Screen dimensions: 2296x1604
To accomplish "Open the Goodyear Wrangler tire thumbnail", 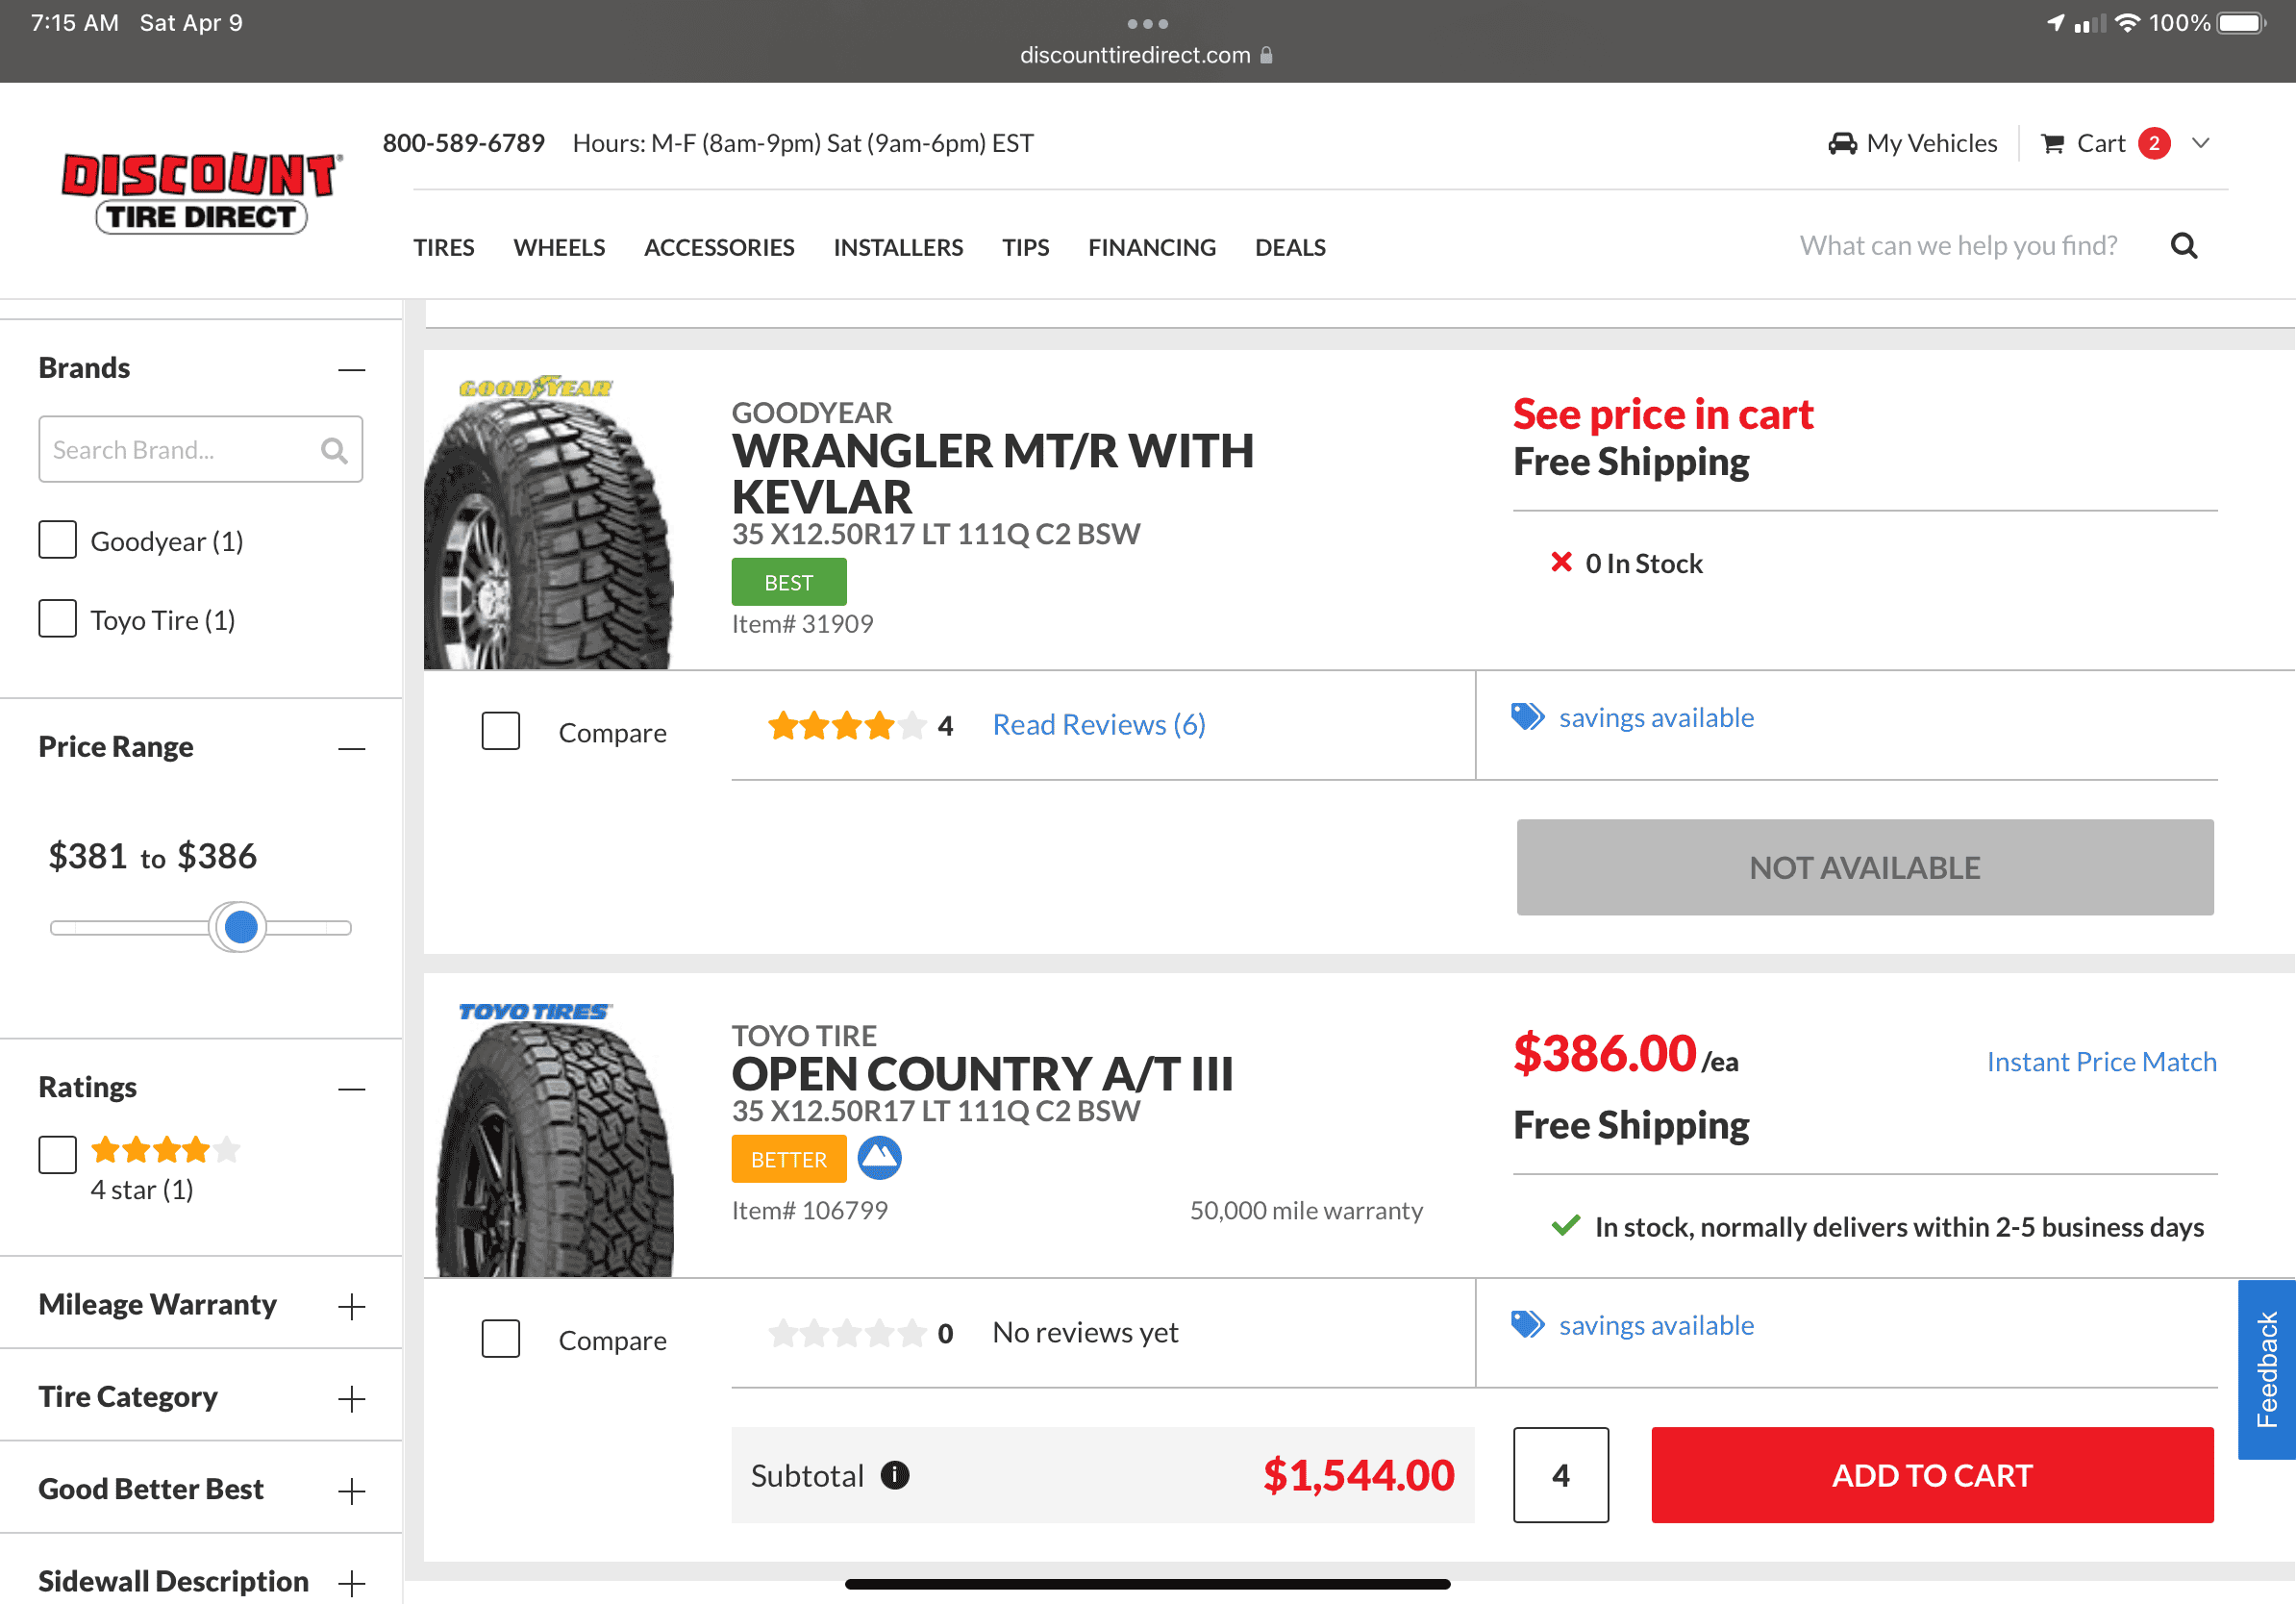I will tap(549, 535).
